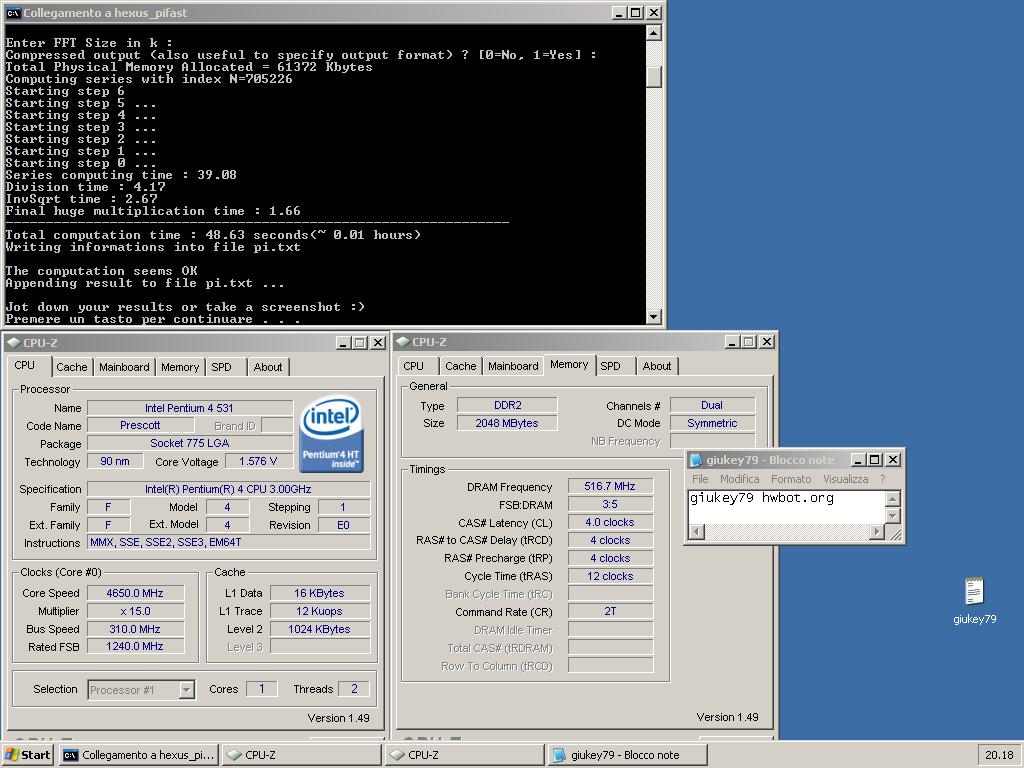
Task: Click console scrollbar down arrow
Action: coord(654,317)
